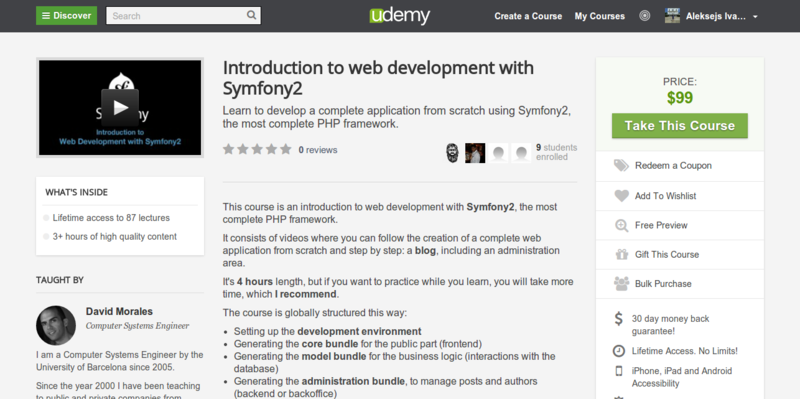
Task: Click David Morales profile photo
Action: [56, 325]
